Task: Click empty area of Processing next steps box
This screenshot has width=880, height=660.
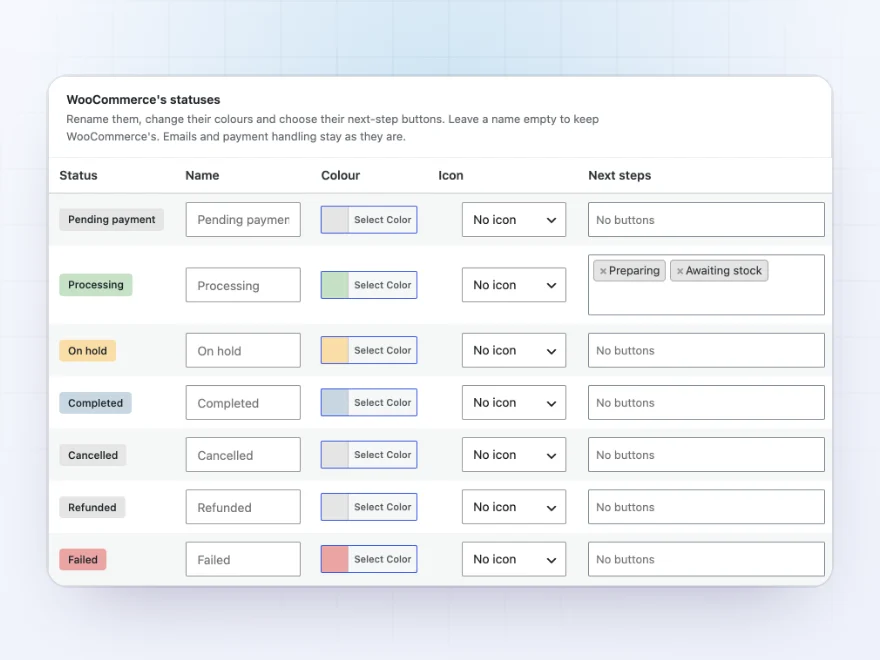Action: [706, 299]
